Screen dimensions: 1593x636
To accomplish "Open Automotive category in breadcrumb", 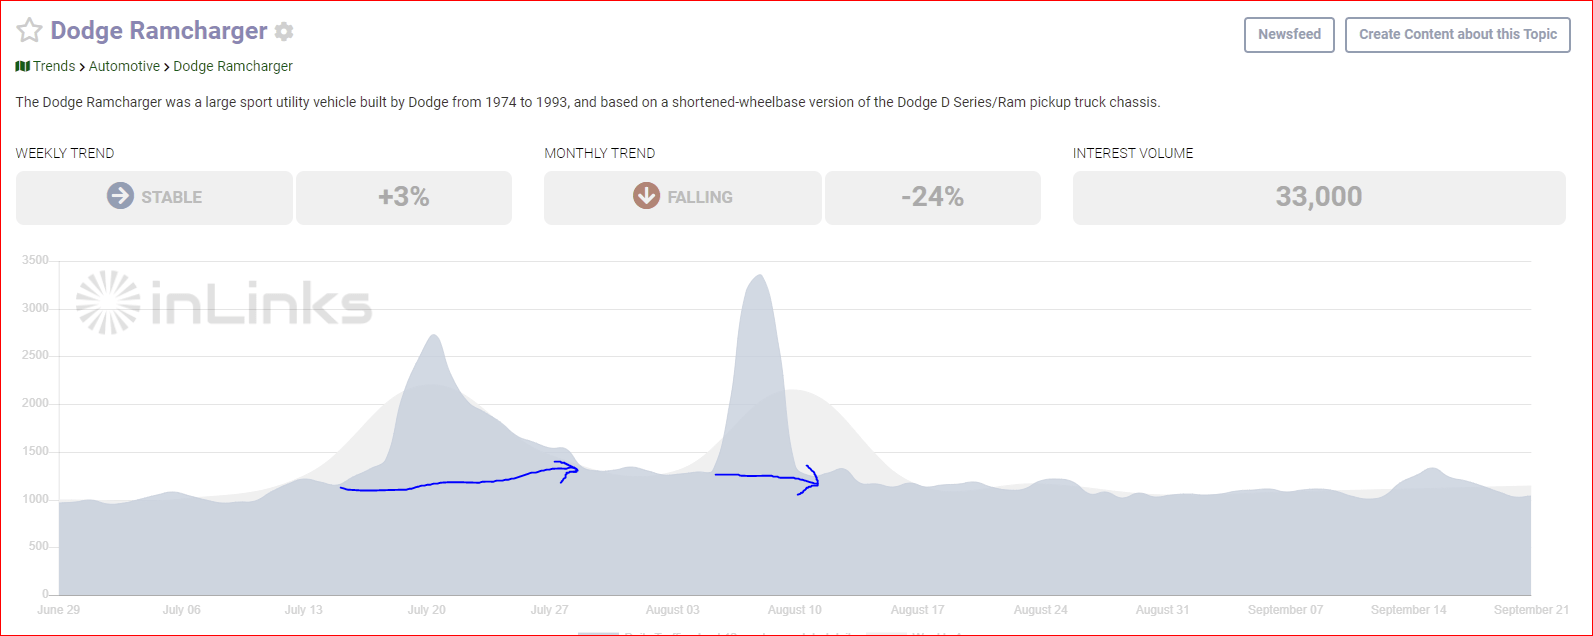I will [124, 66].
